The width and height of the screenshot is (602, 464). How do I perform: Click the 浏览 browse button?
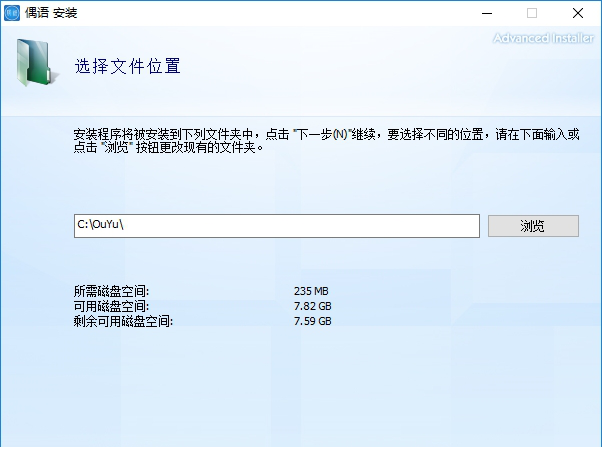(533, 226)
